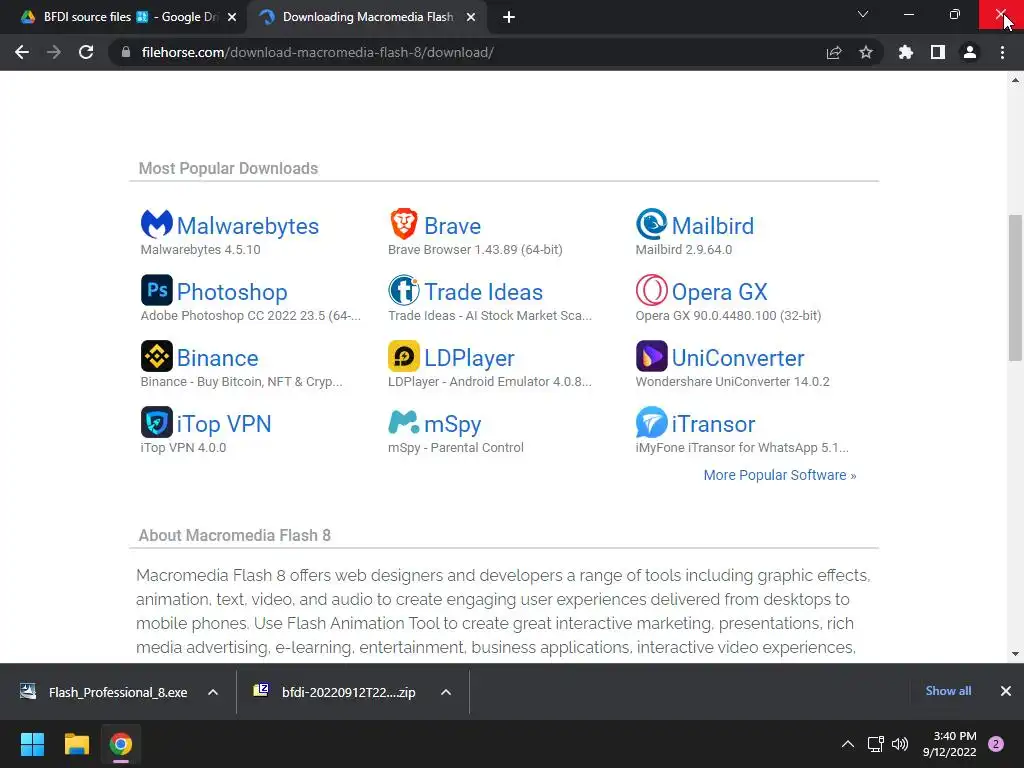Open the Binance logo icon
1024x768 pixels.
[157, 356]
